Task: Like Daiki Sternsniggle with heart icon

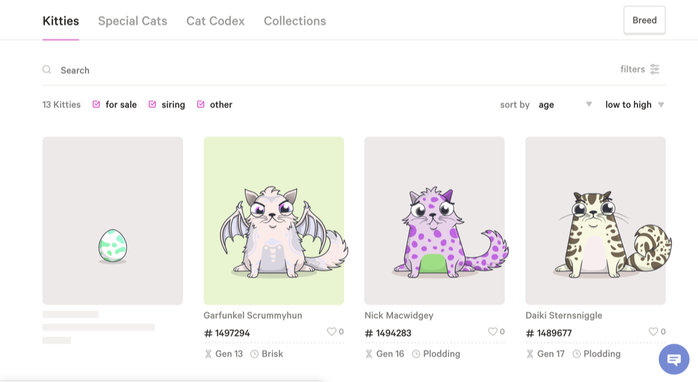Action: (653, 332)
